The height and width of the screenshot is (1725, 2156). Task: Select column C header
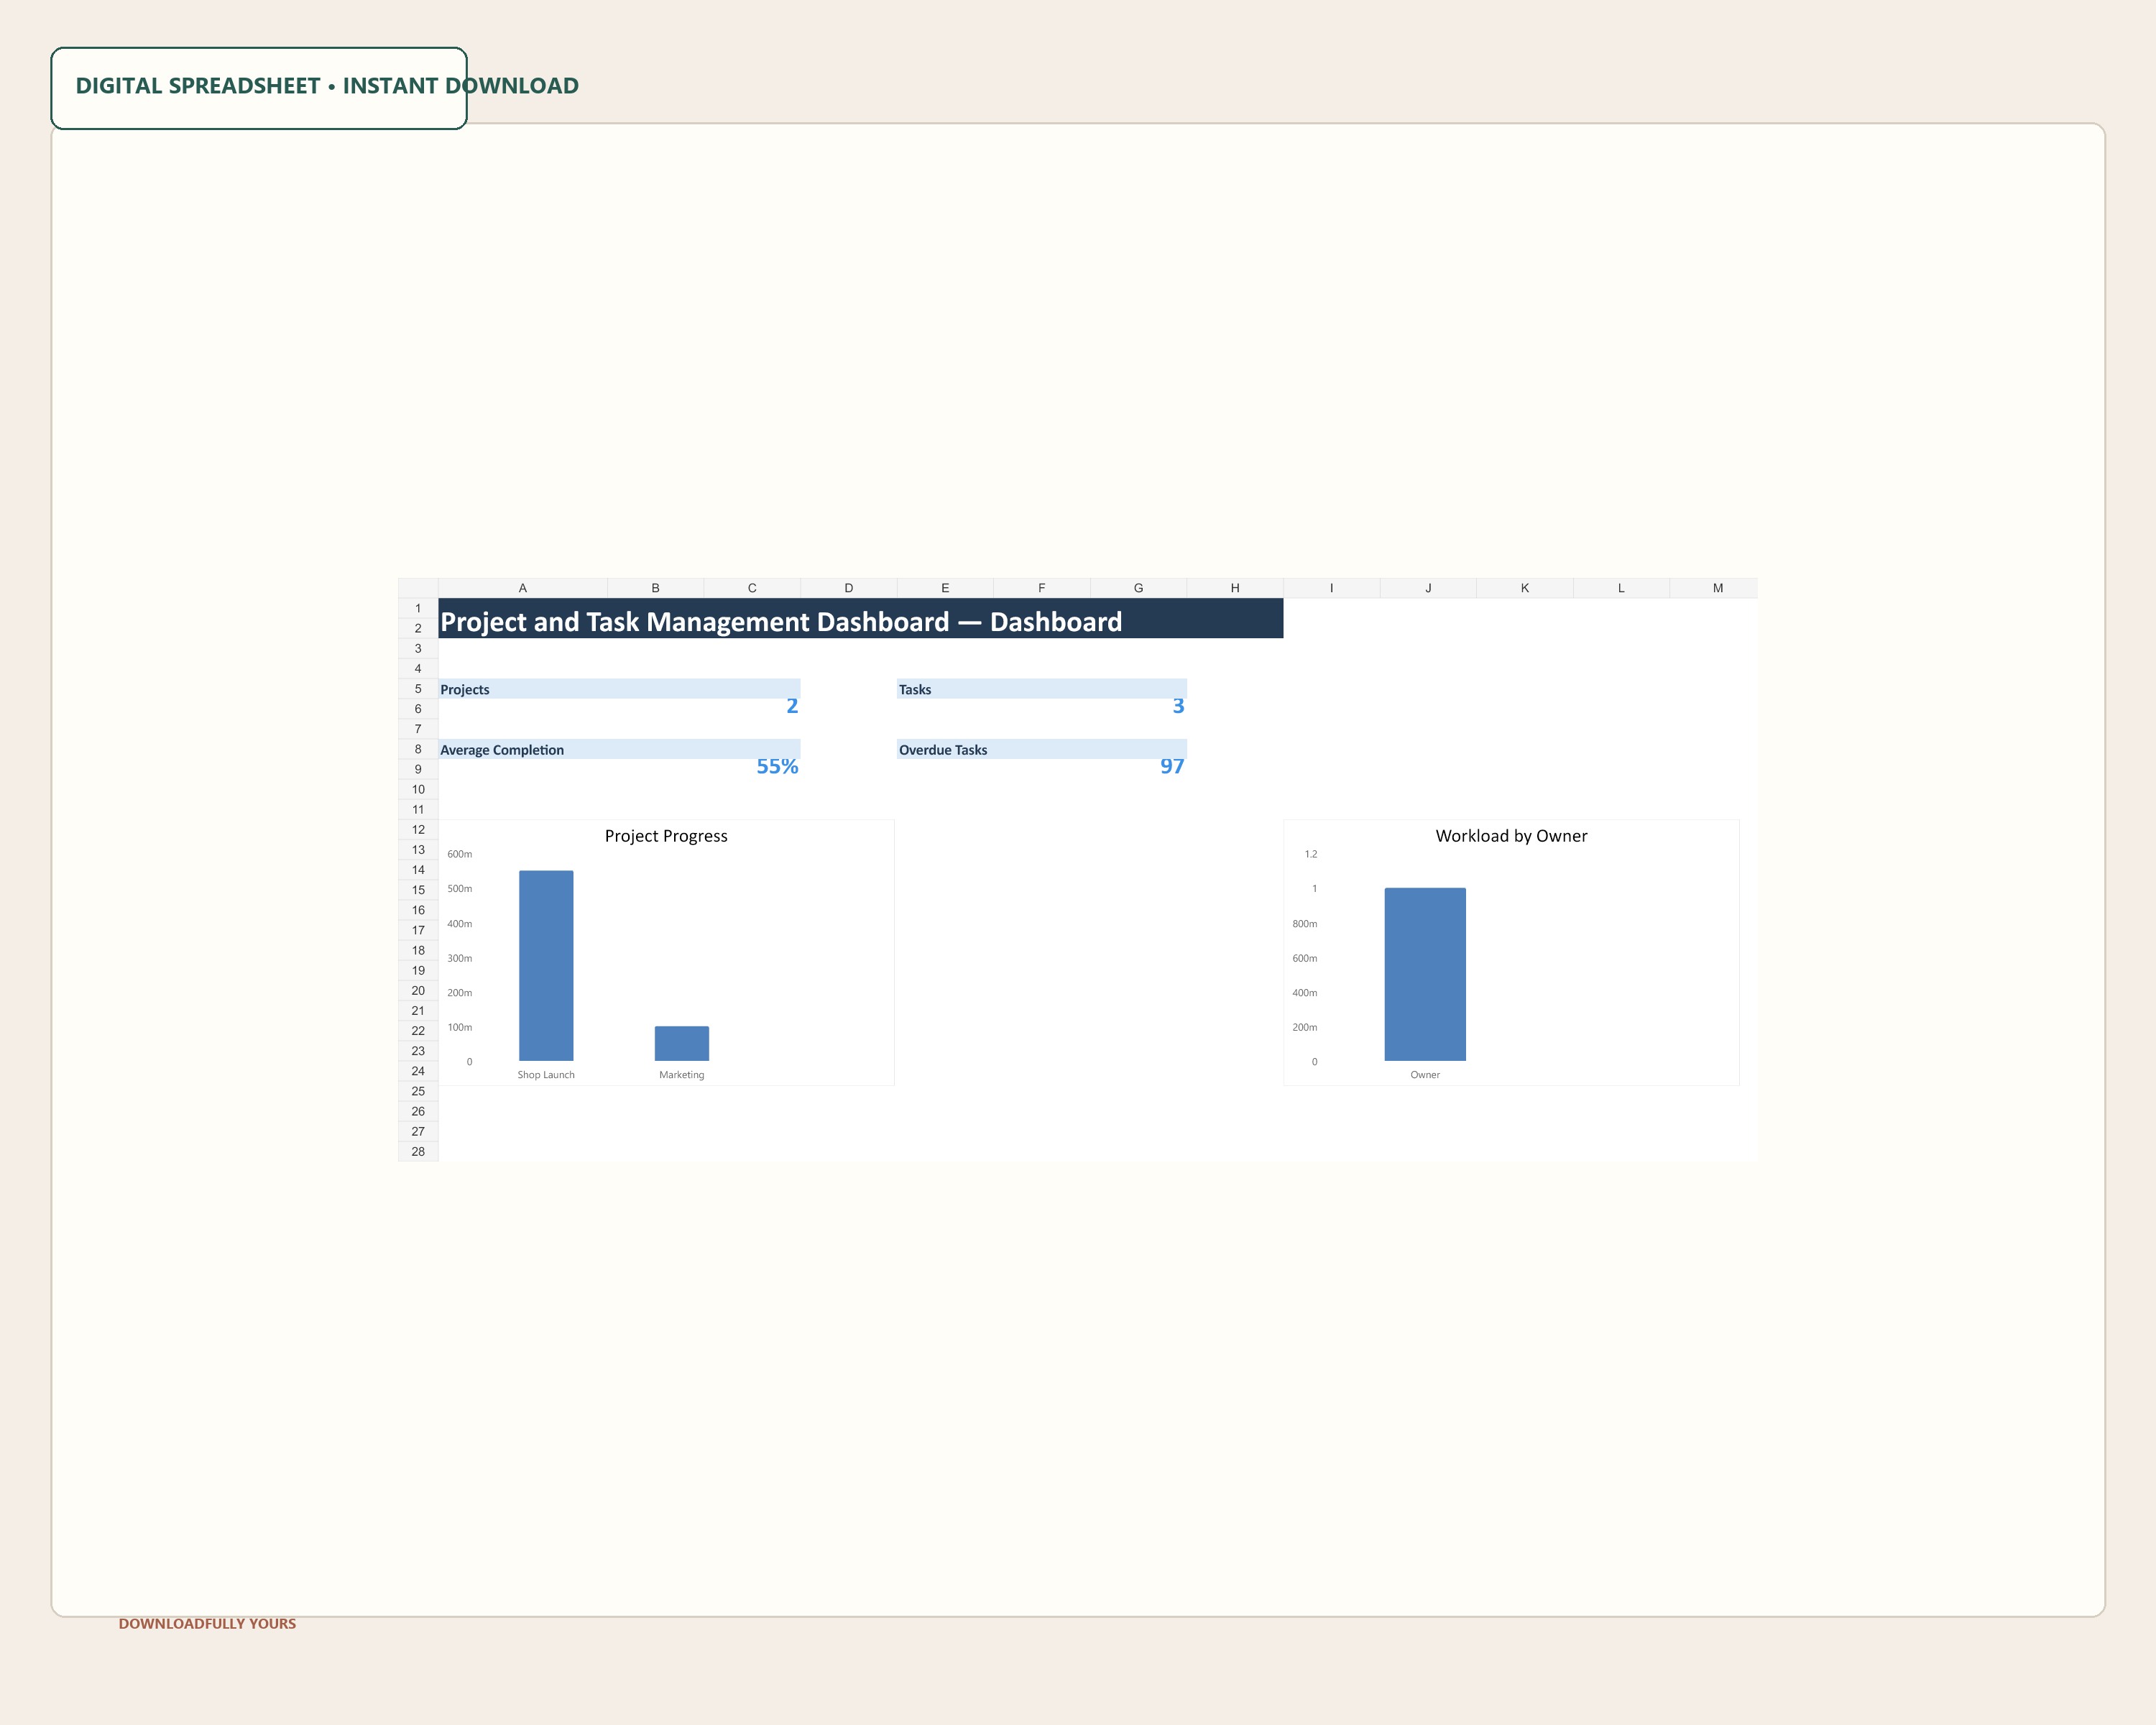pos(752,588)
